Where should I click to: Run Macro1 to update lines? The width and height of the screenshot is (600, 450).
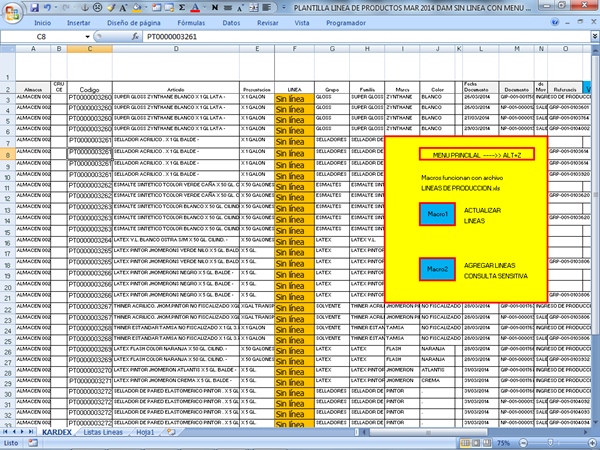coord(435,214)
